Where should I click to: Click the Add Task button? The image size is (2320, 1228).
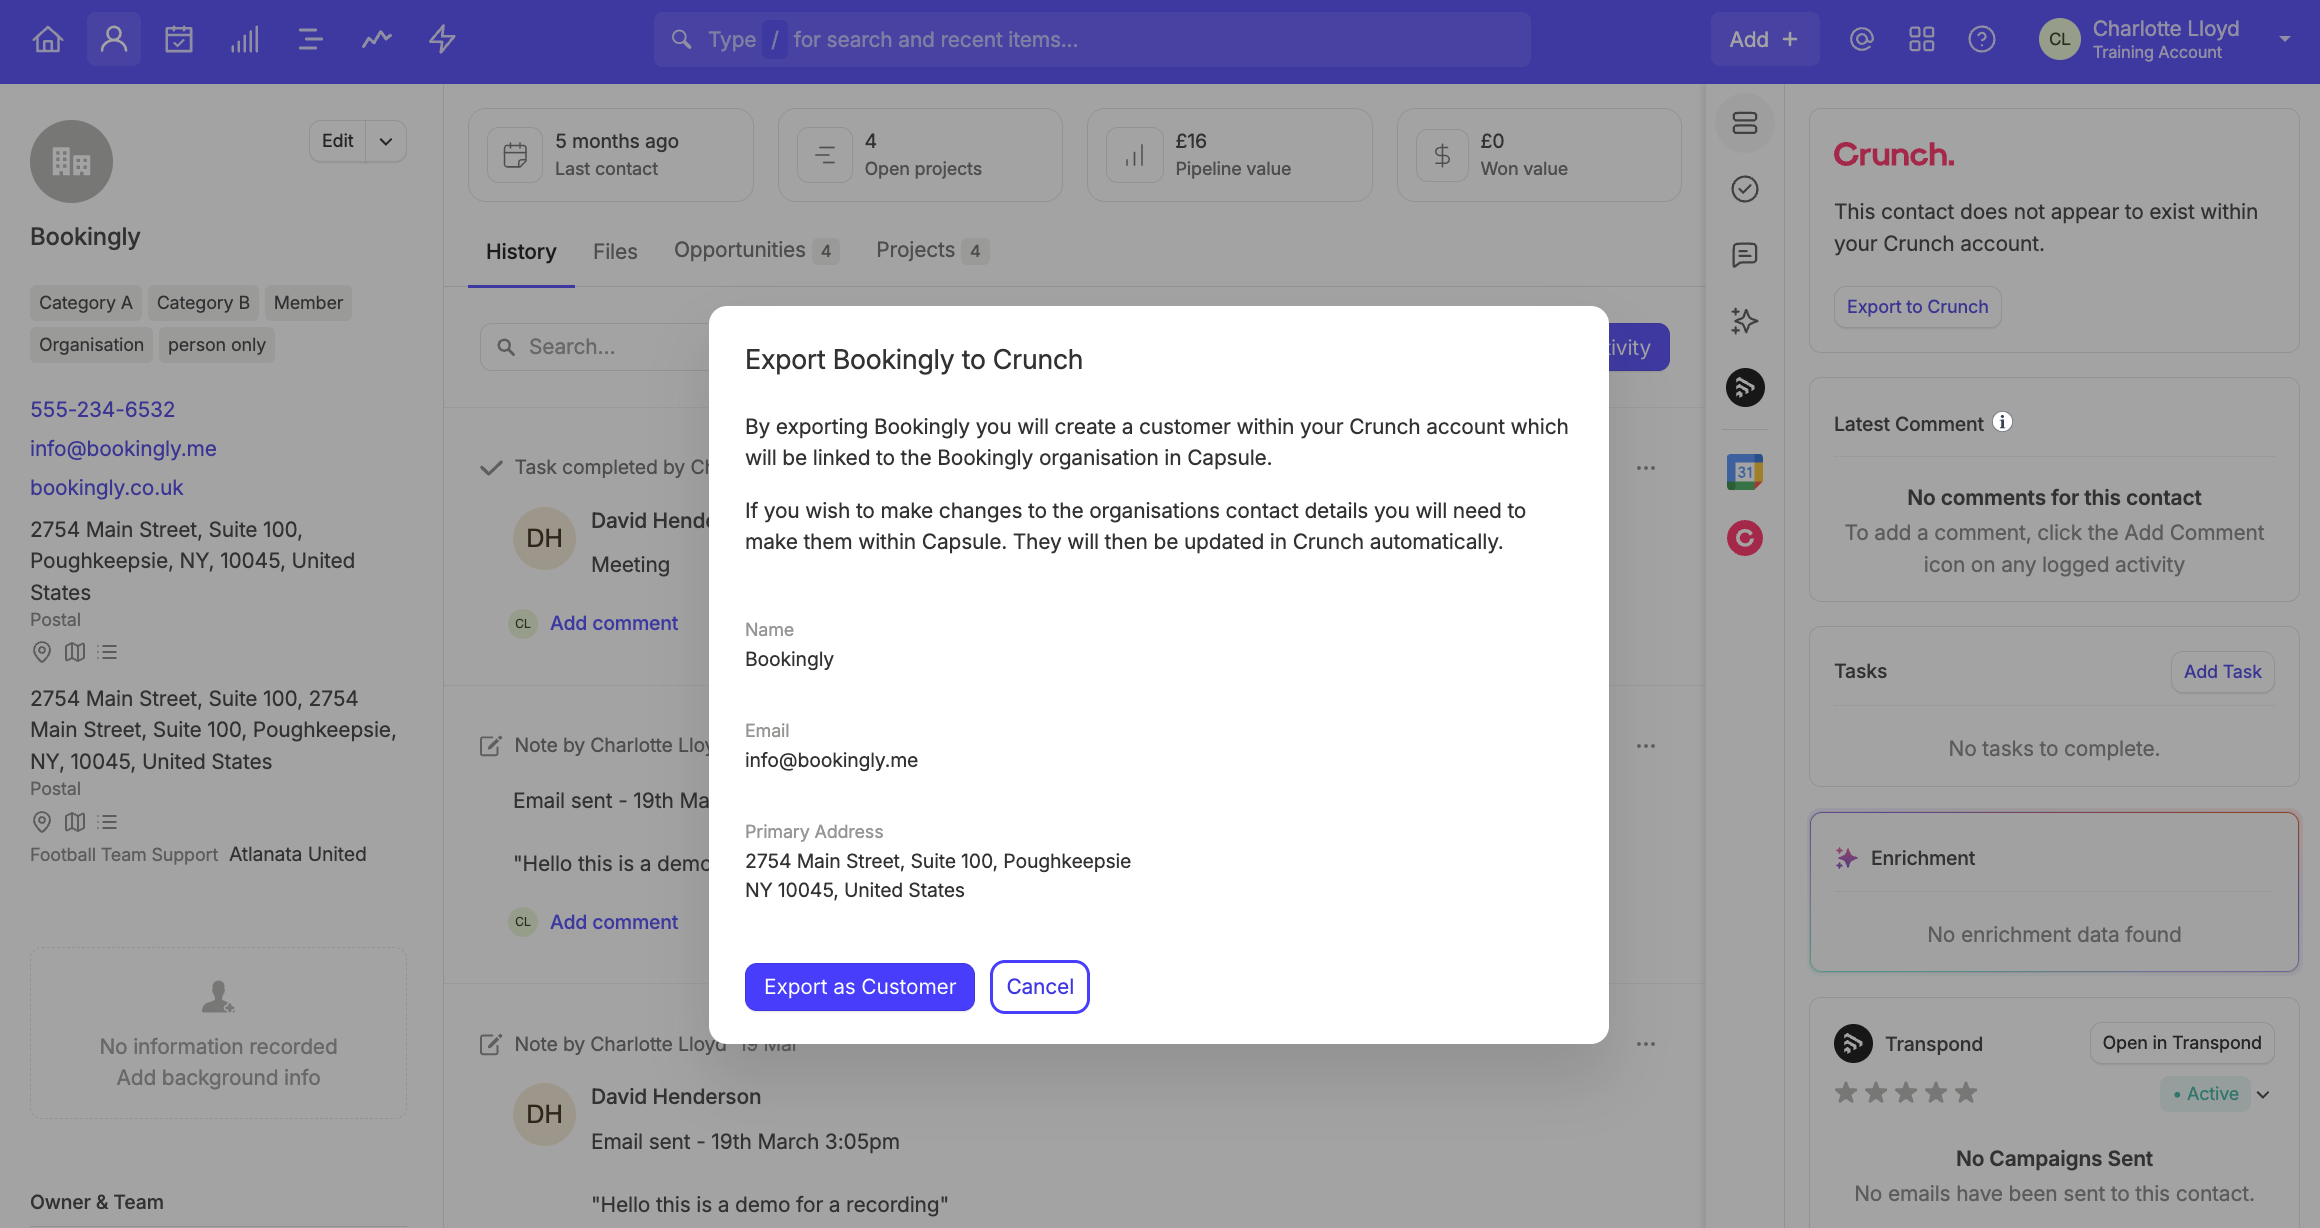2222,672
